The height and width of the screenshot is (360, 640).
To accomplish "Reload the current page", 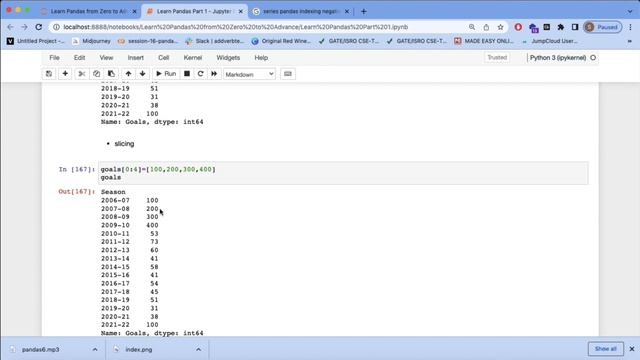I will pyautogui.click(x=39, y=27).
